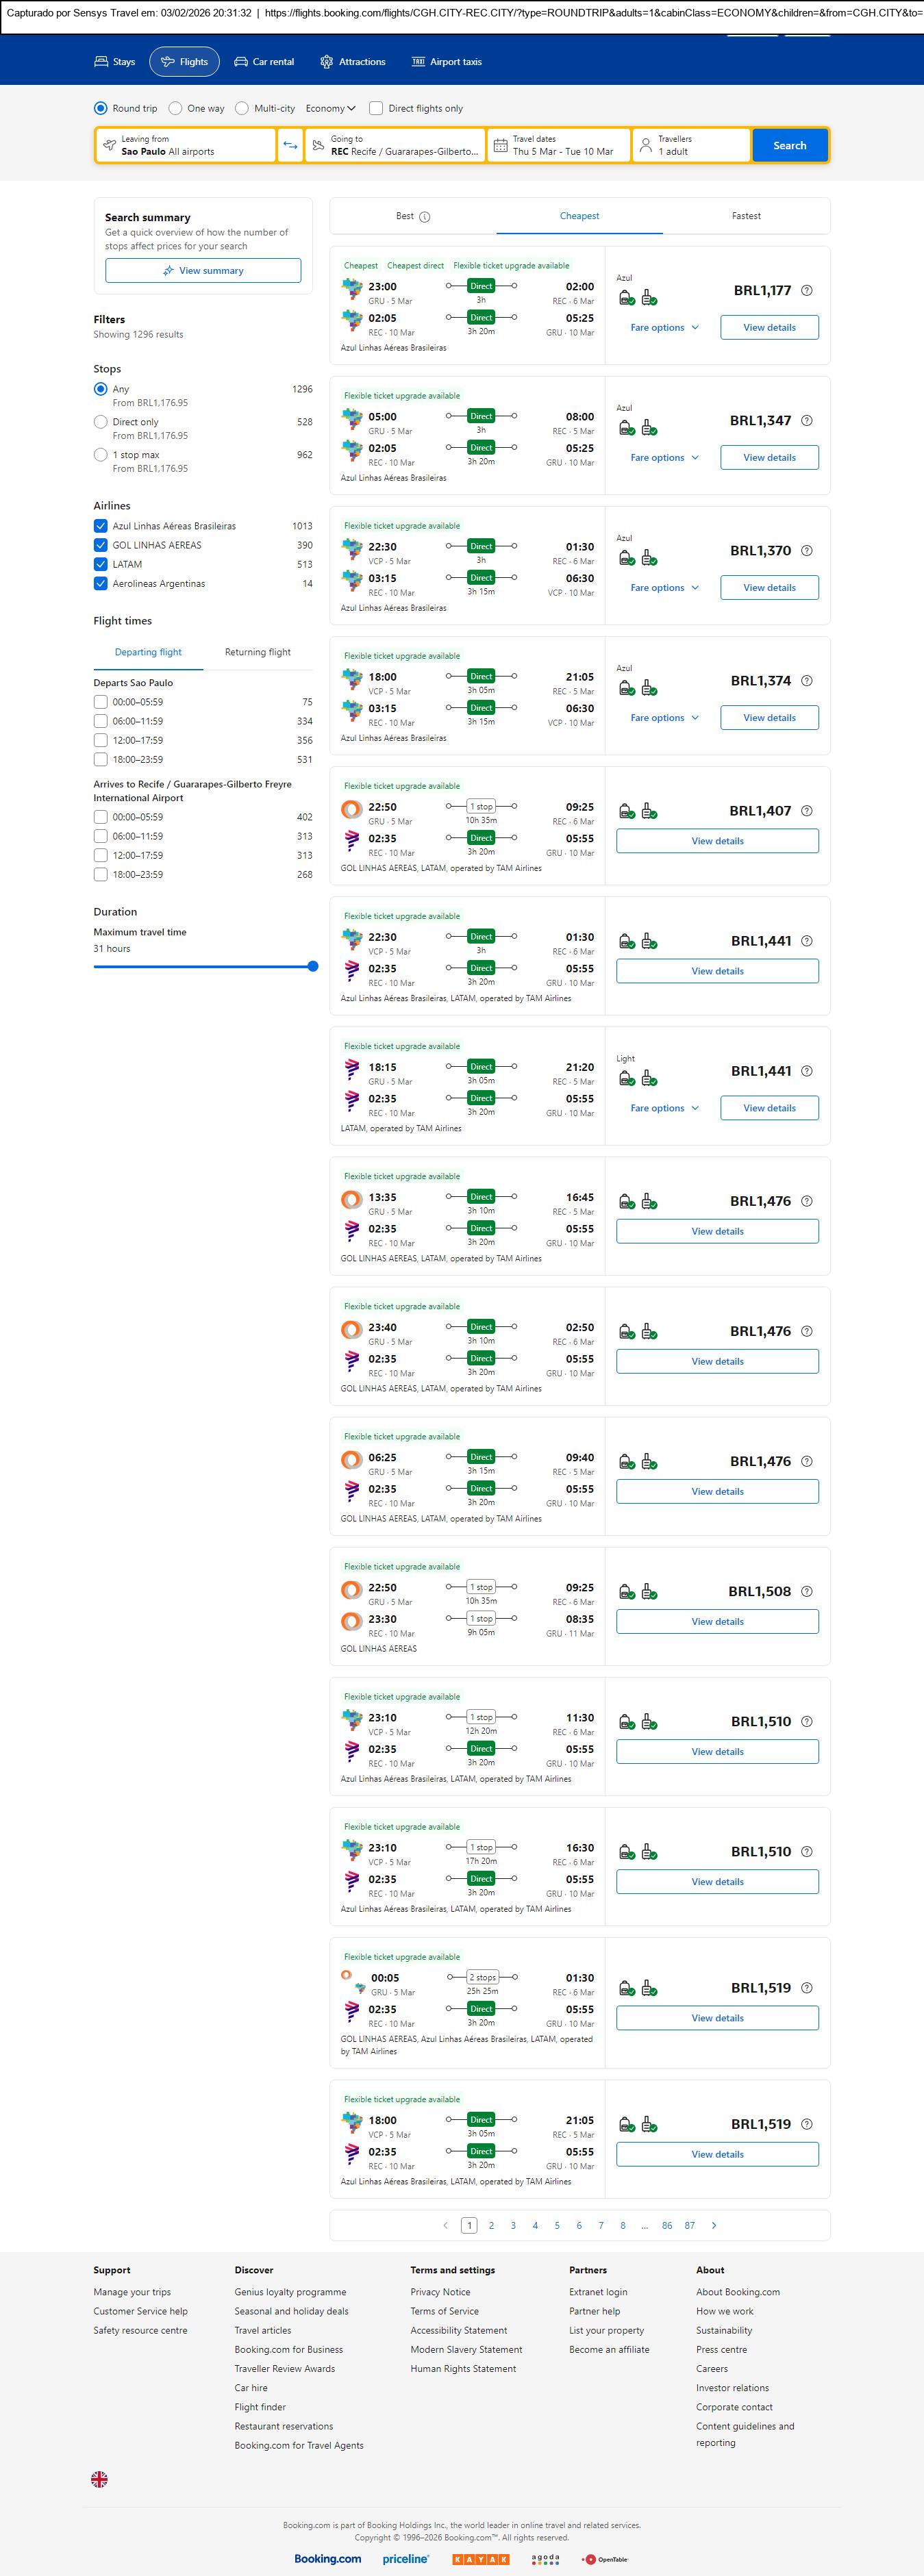The width and height of the screenshot is (924, 2576).
Task: Click View summary in Search summary box
Action: (203, 271)
